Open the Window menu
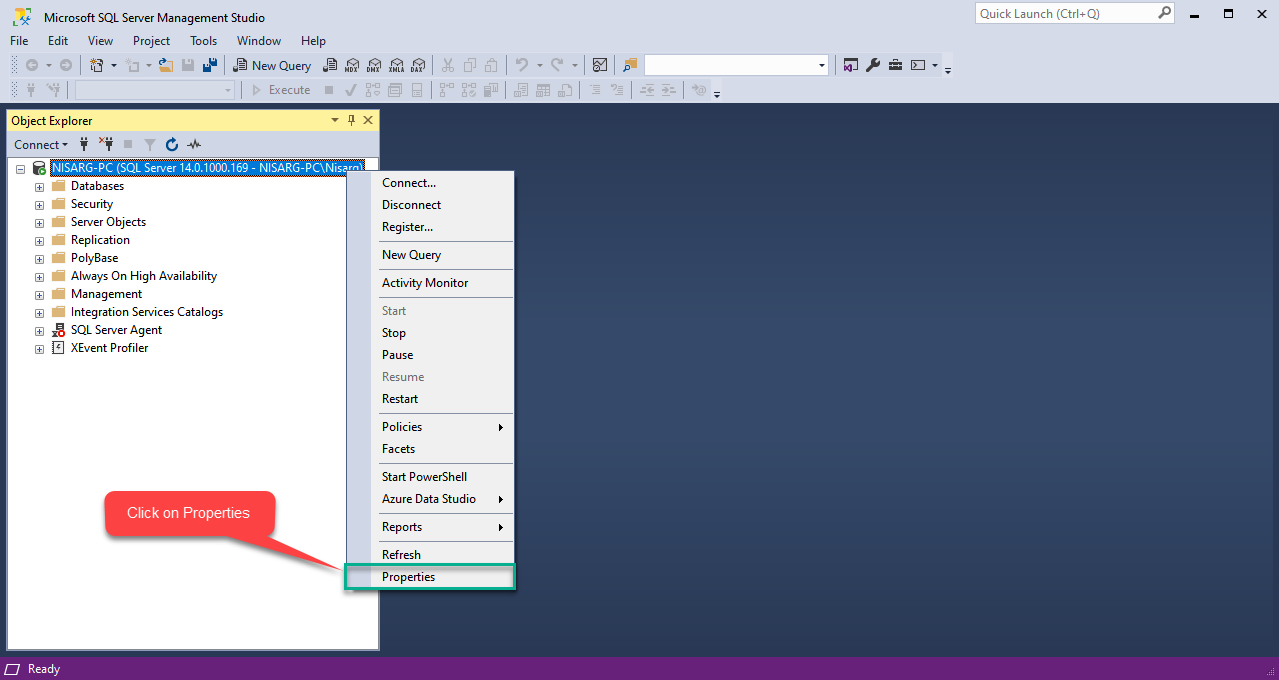 [x=259, y=41]
